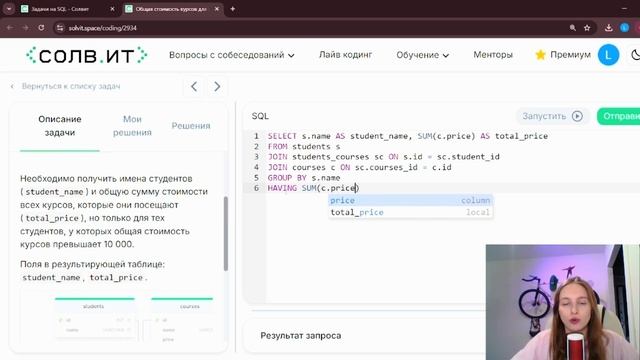
Task: Run the query with Запустить button
Action: pos(552,116)
